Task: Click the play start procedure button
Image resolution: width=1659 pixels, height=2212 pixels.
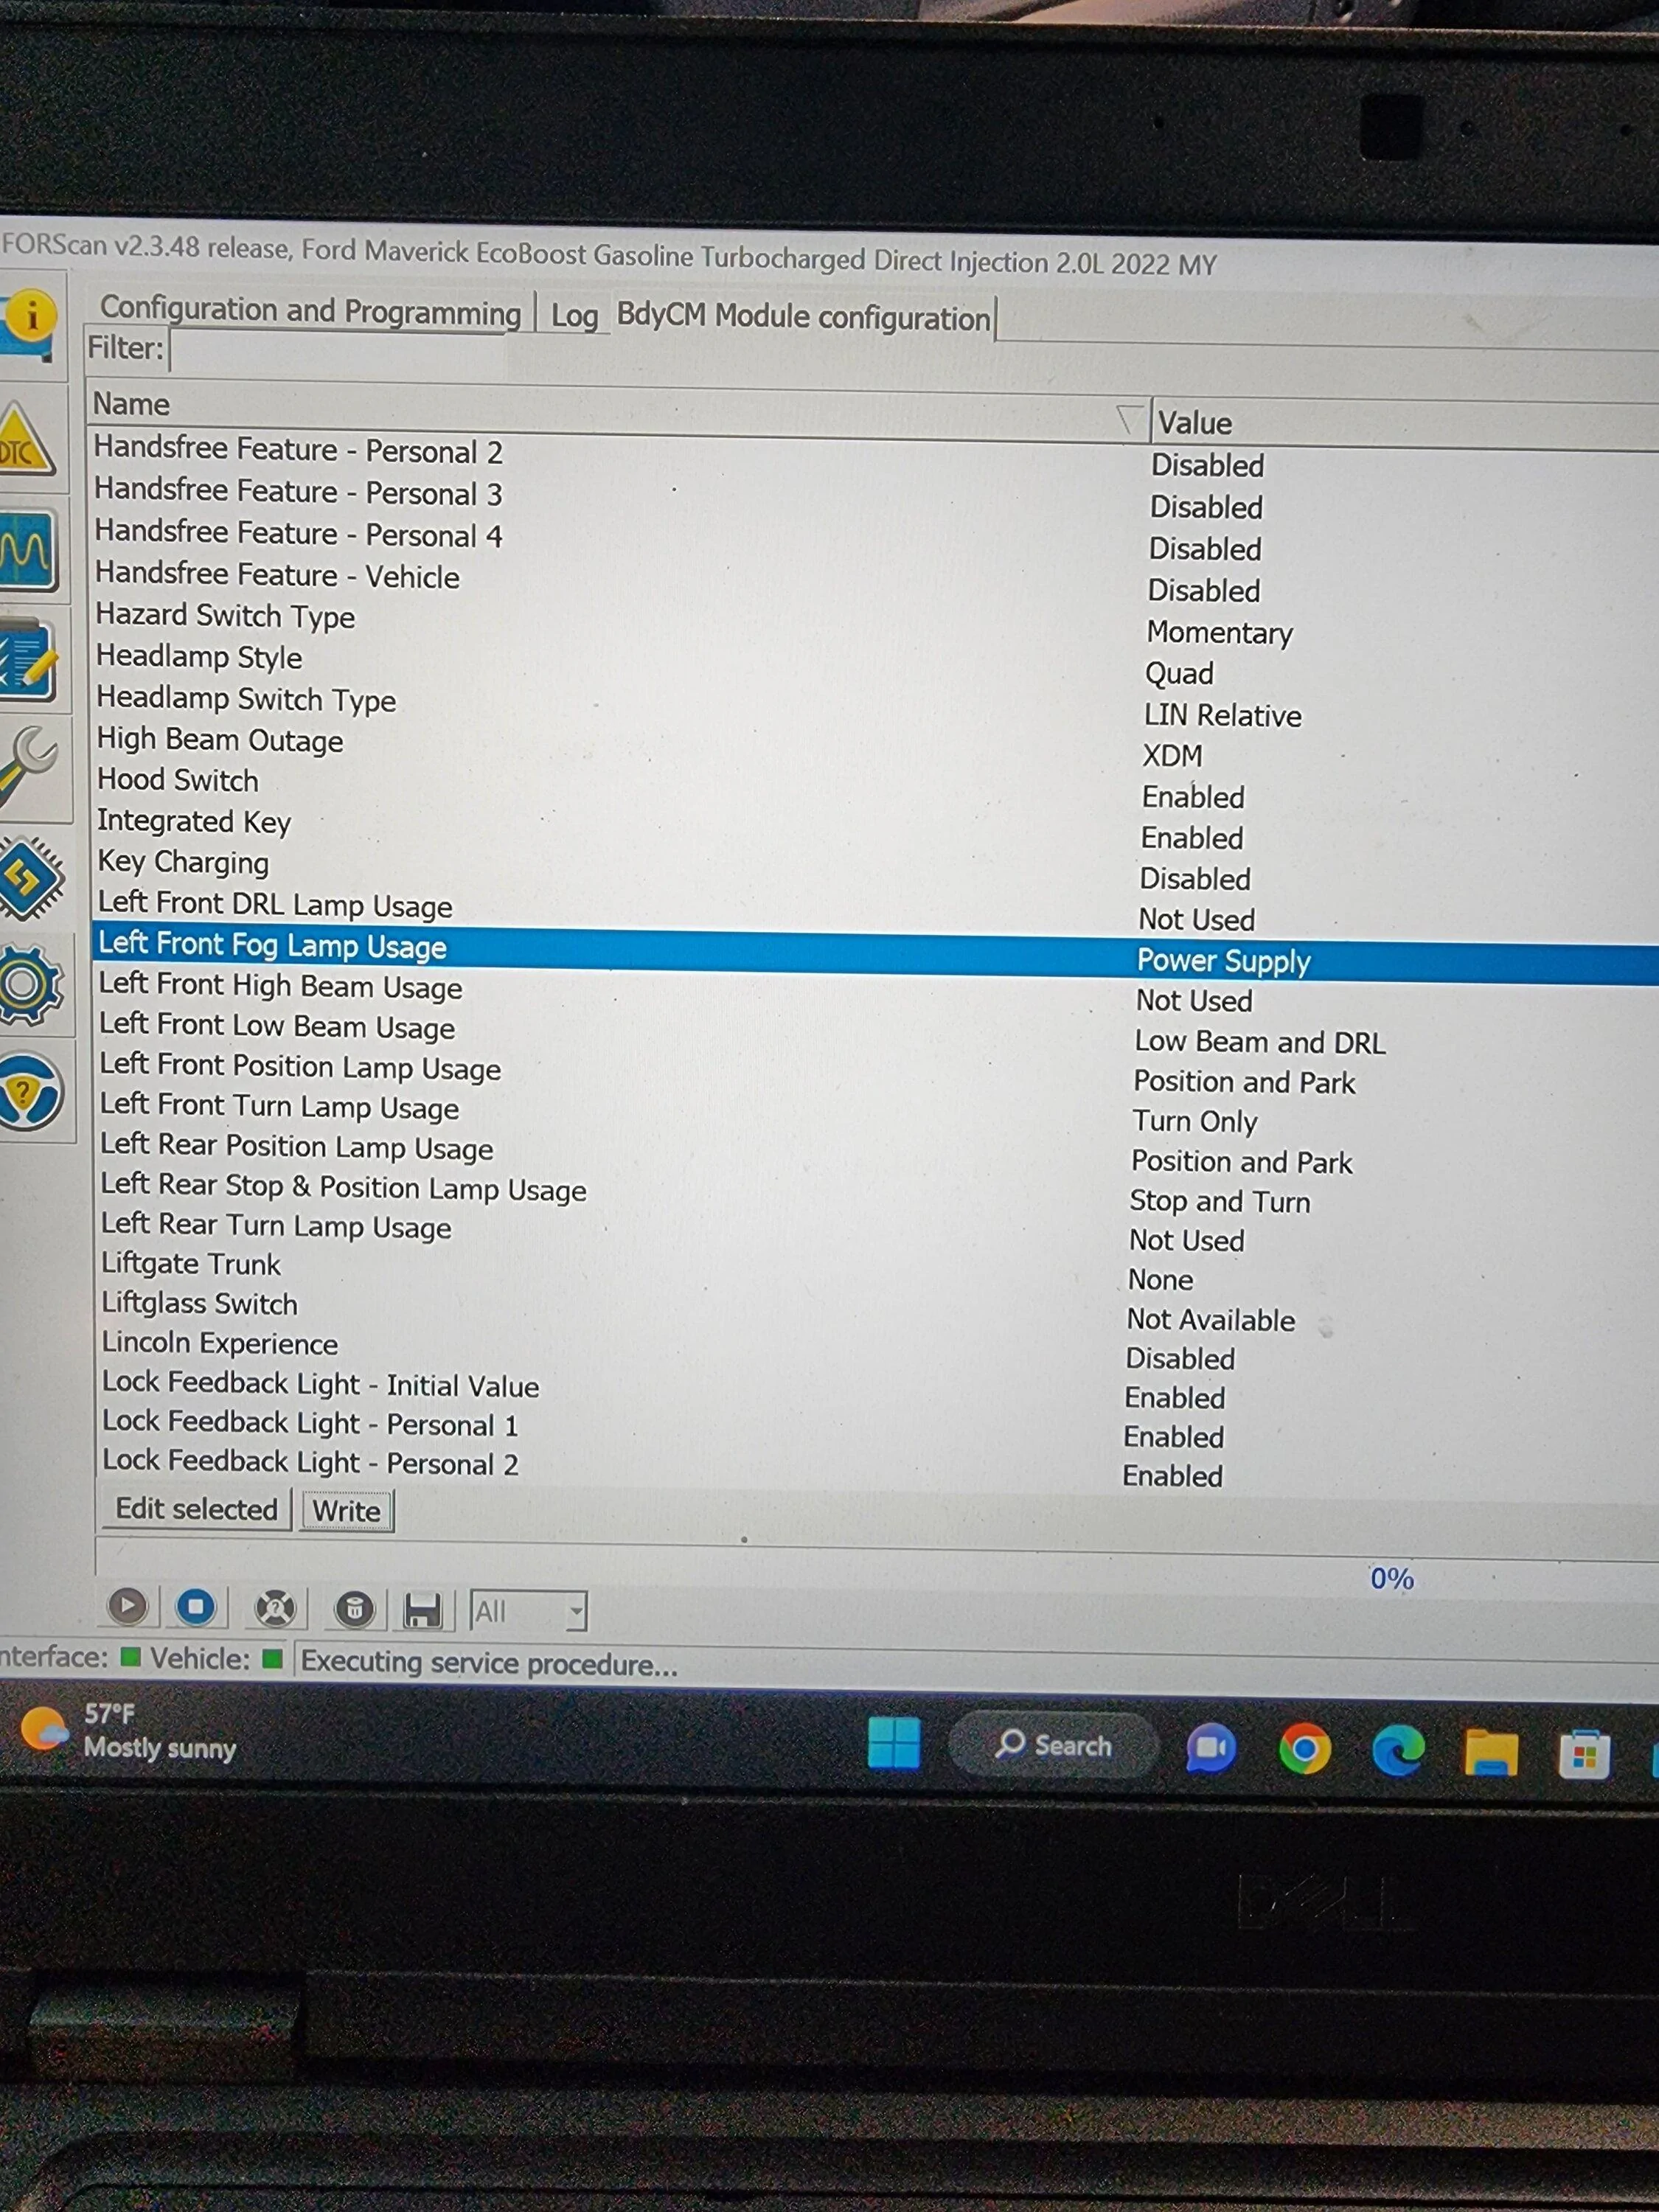Action: [x=127, y=1606]
